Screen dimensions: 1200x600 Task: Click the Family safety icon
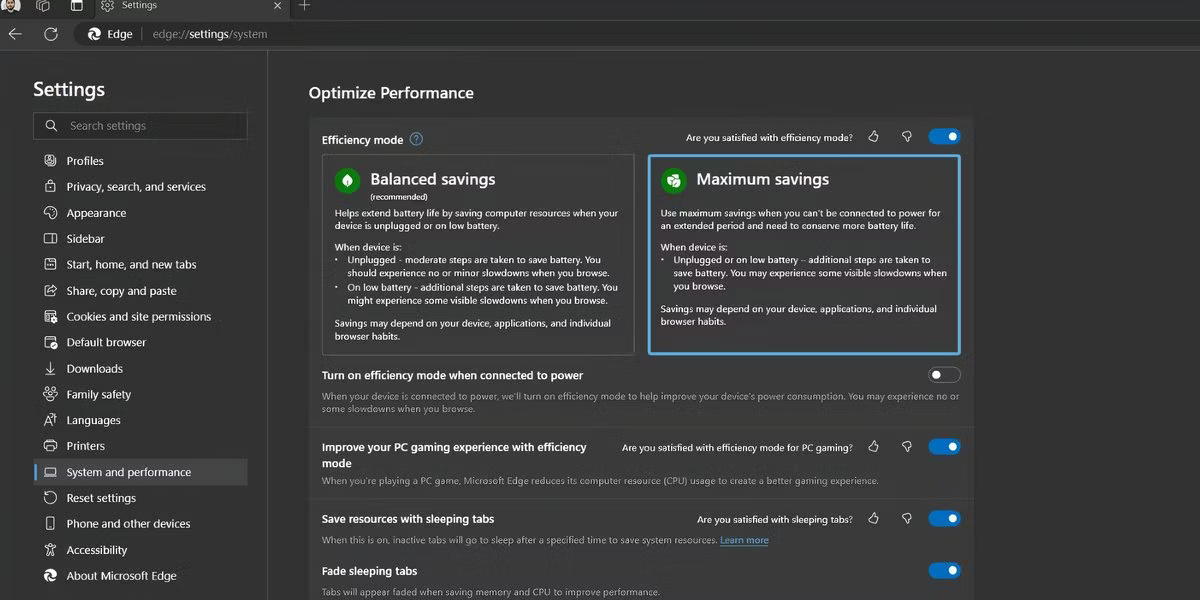pos(50,394)
